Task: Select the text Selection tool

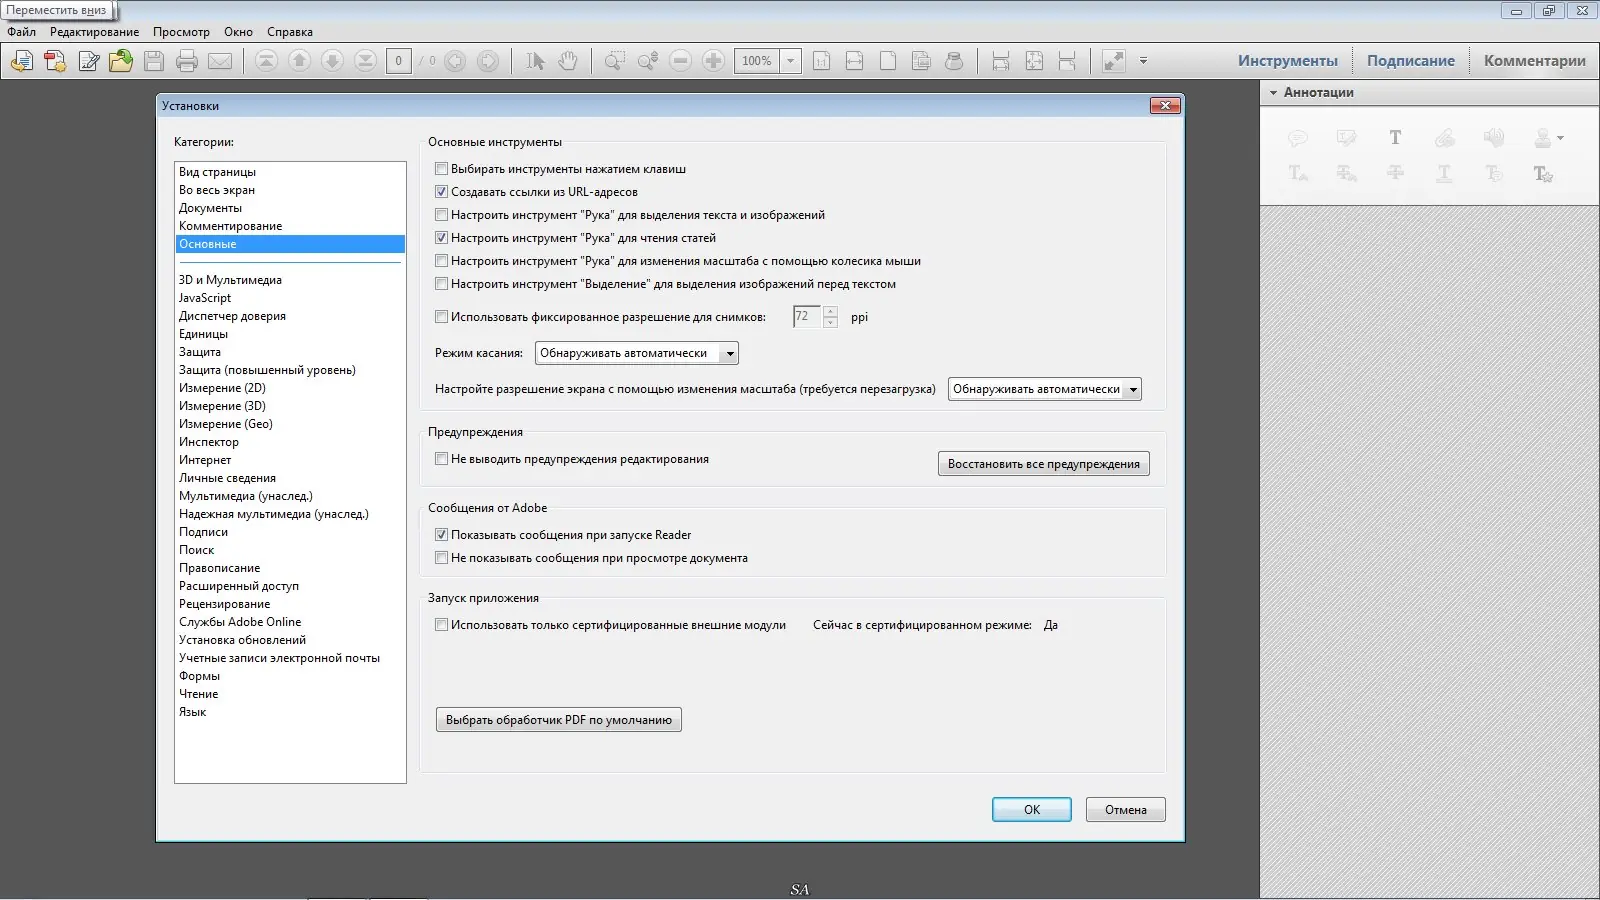Action: (535, 61)
